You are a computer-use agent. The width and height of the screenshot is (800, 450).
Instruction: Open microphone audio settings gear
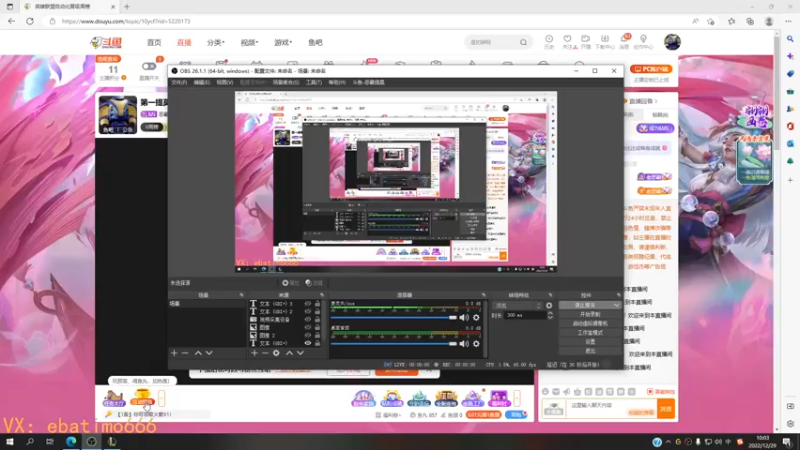point(476,317)
